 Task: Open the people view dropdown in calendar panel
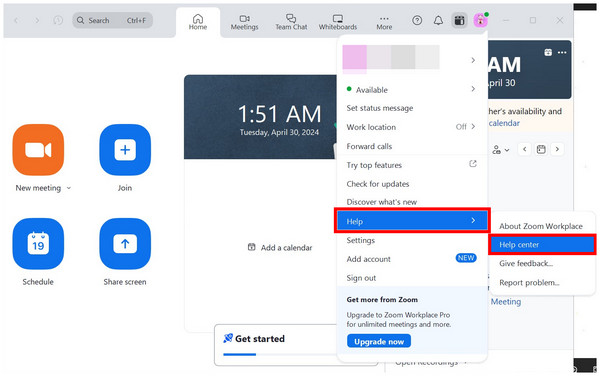coord(501,150)
